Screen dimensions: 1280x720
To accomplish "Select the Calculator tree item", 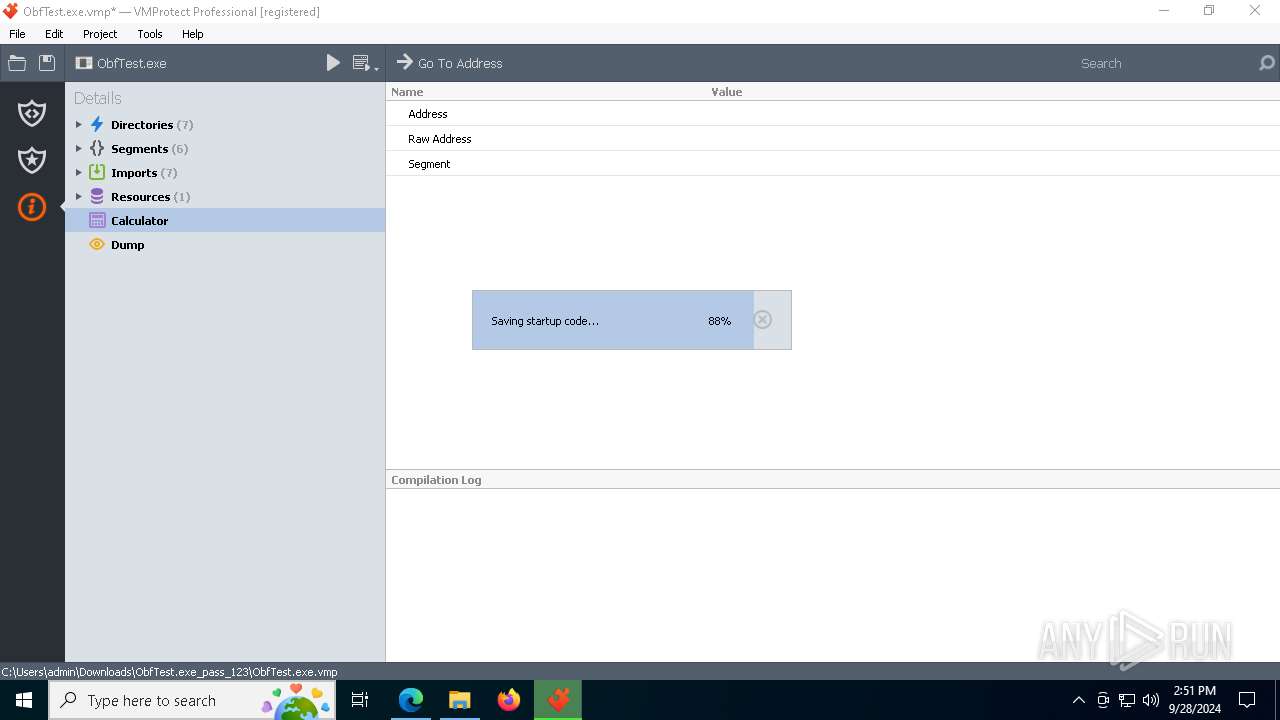I will point(225,221).
